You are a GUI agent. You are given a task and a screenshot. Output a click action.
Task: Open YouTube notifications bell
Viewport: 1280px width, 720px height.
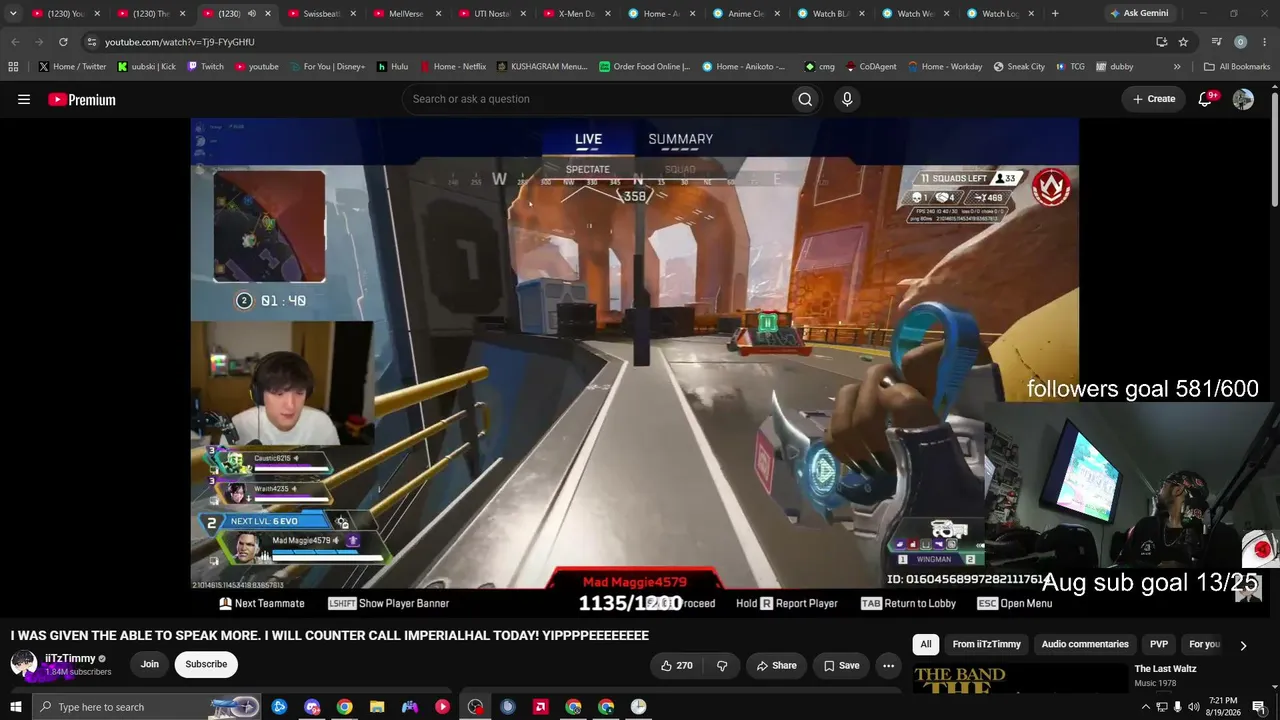(x=1206, y=99)
